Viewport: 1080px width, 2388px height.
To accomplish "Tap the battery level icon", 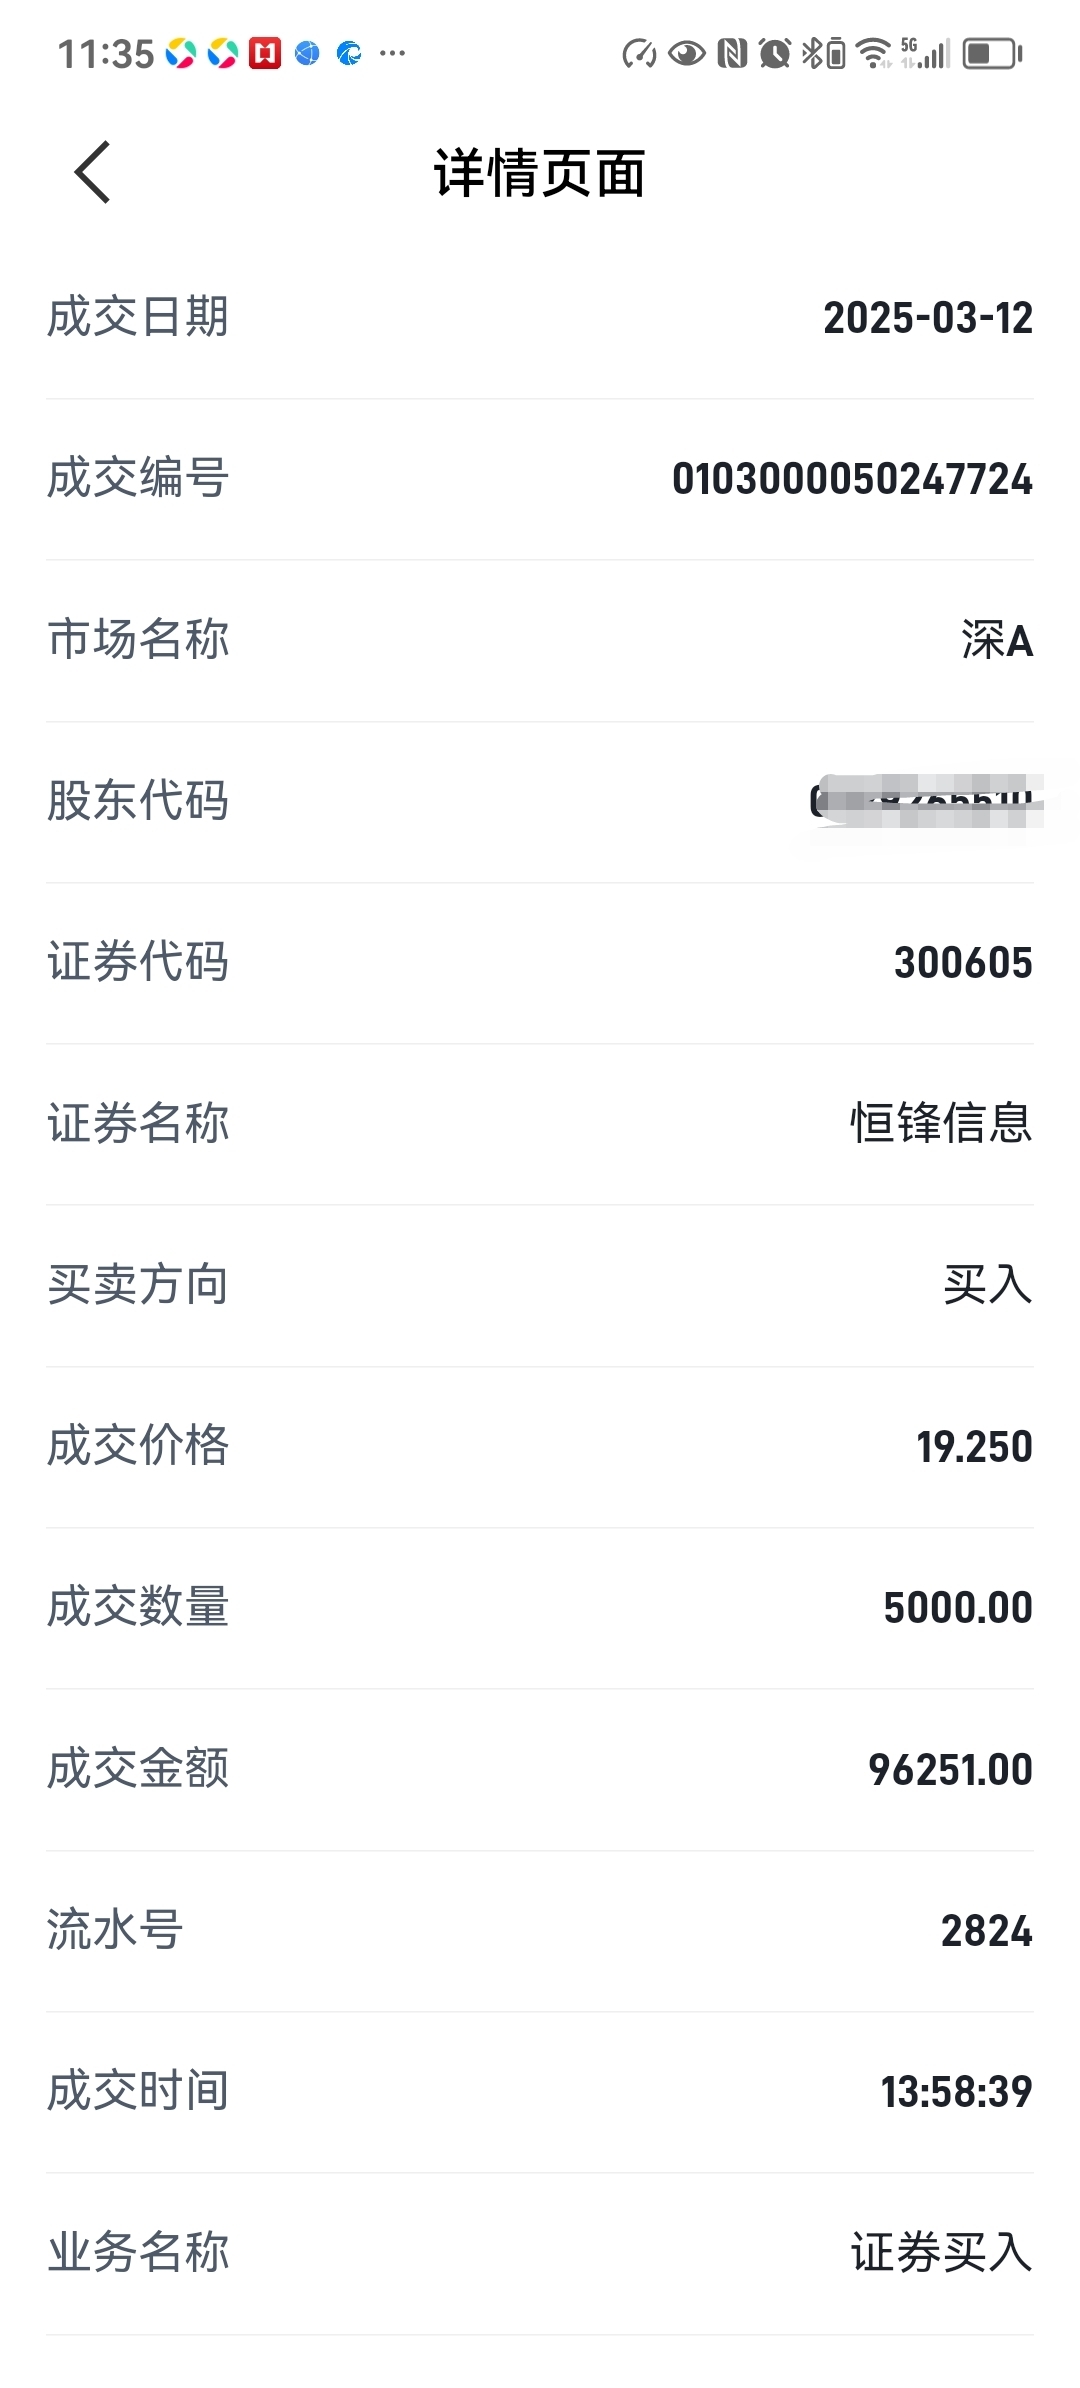I will pos(992,53).
